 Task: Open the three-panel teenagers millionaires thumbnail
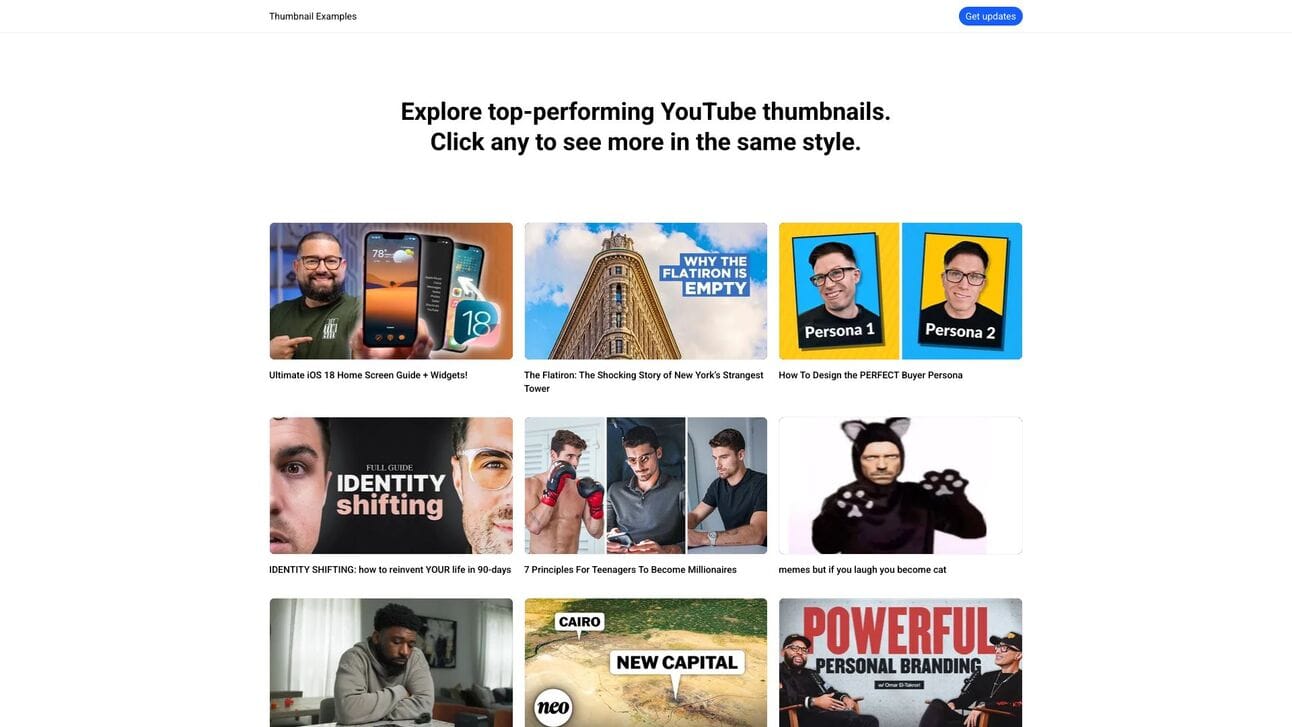tap(646, 486)
